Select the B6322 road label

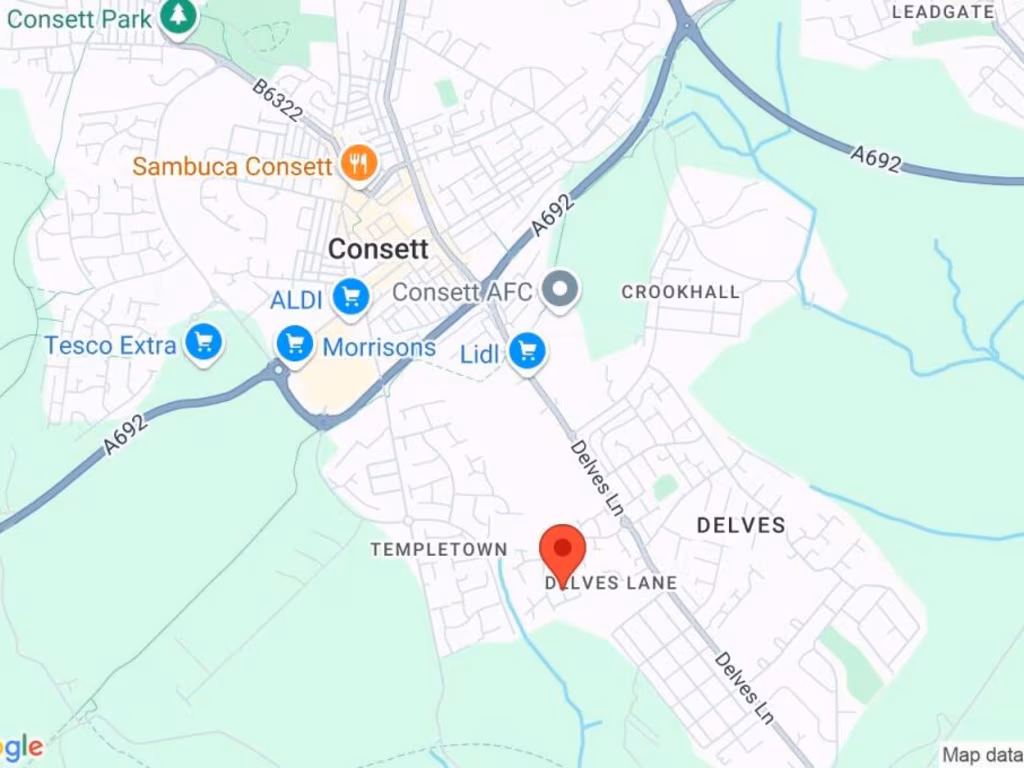pos(278,100)
